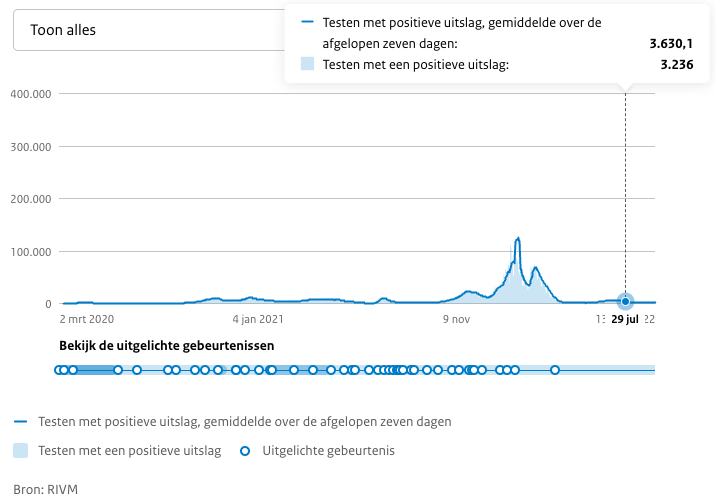Click the tallest peak of the chart

pos(518,238)
